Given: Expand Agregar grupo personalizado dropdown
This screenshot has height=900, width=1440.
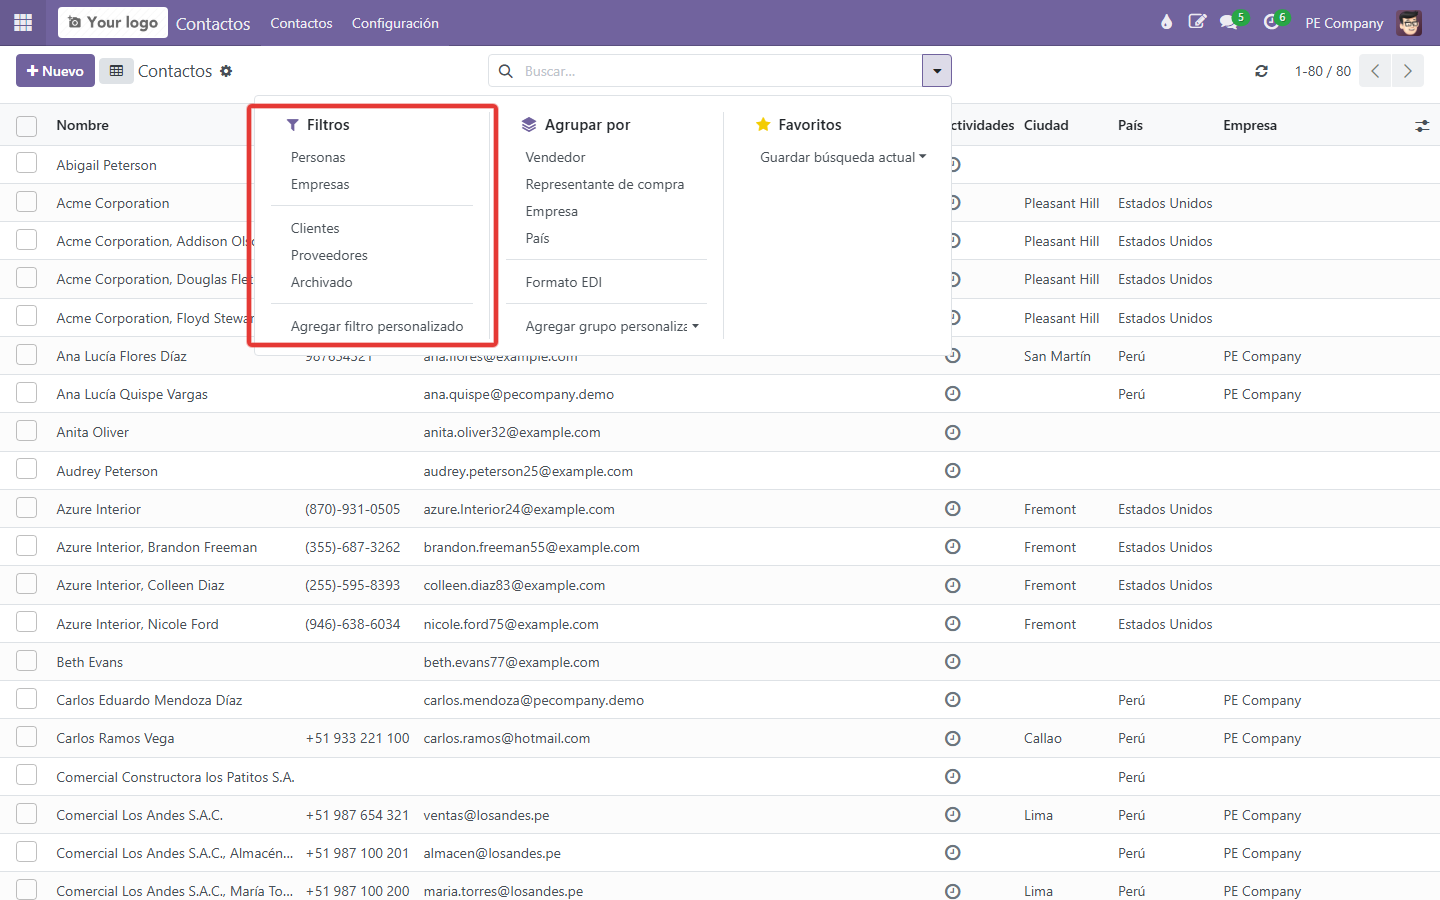Looking at the screenshot, I should click(x=612, y=326).
